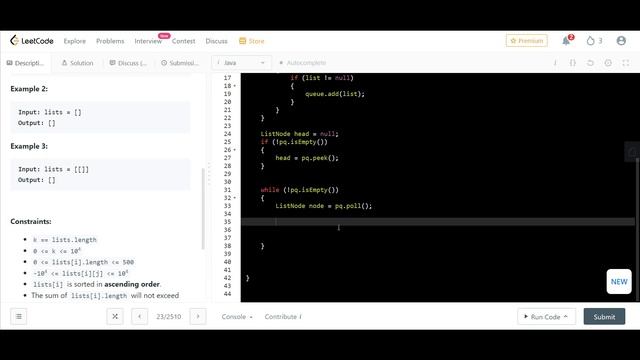640x360 pixels.
Task: Open the Store link
Action: click(251, 41)
